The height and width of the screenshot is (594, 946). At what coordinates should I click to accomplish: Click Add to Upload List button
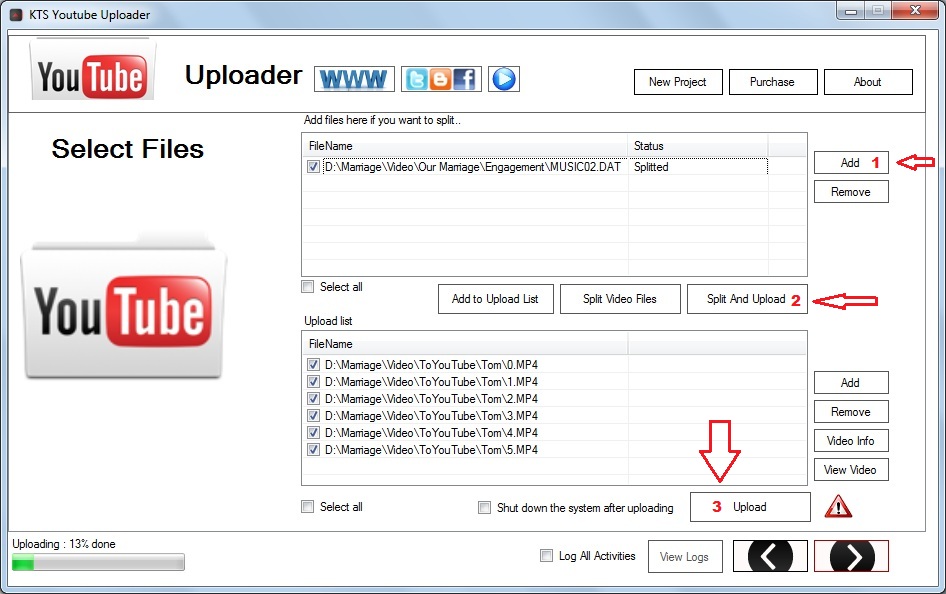(496, 299)
